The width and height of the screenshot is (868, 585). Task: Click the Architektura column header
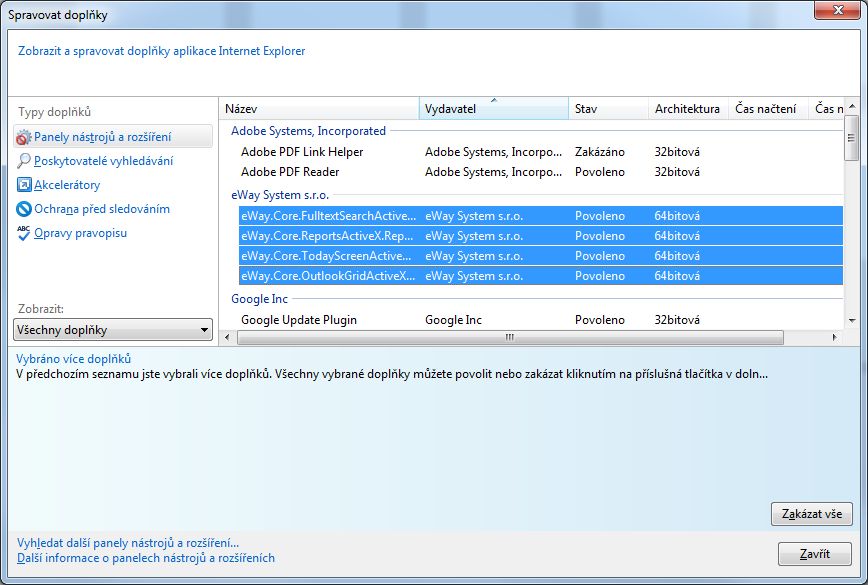point(688,108)
